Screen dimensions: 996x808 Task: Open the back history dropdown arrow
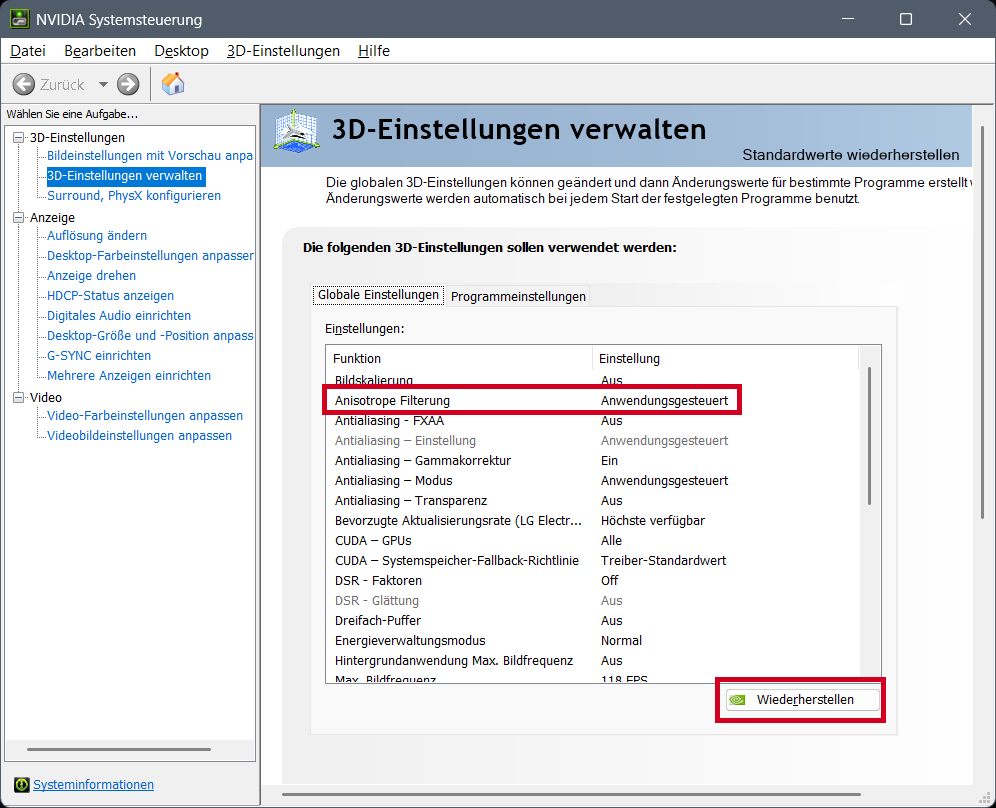pos(103,84)
